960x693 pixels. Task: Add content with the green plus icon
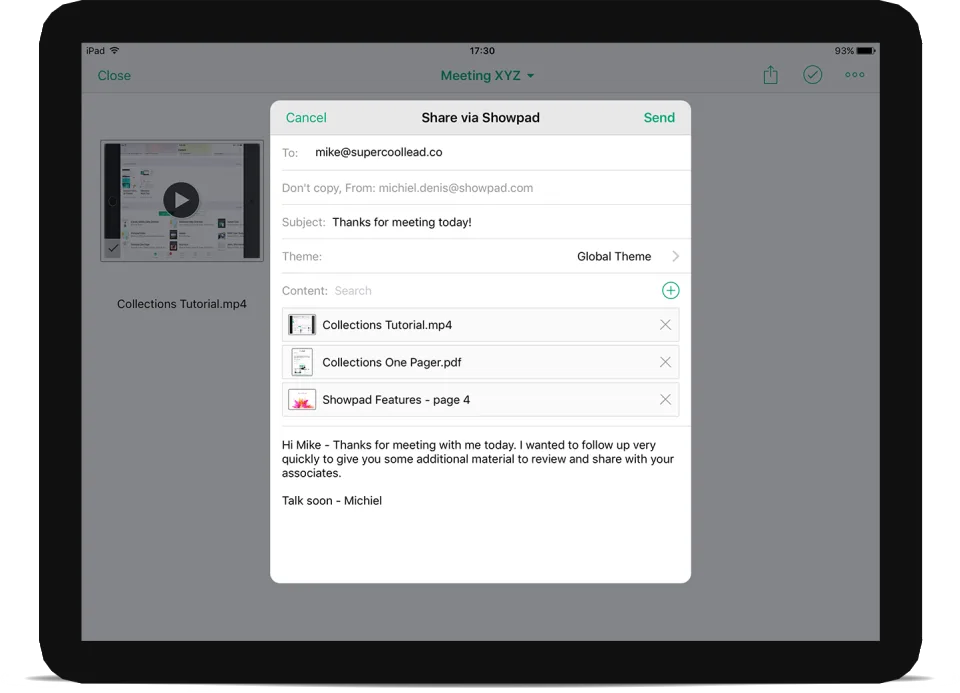click(x=670, y=290)
